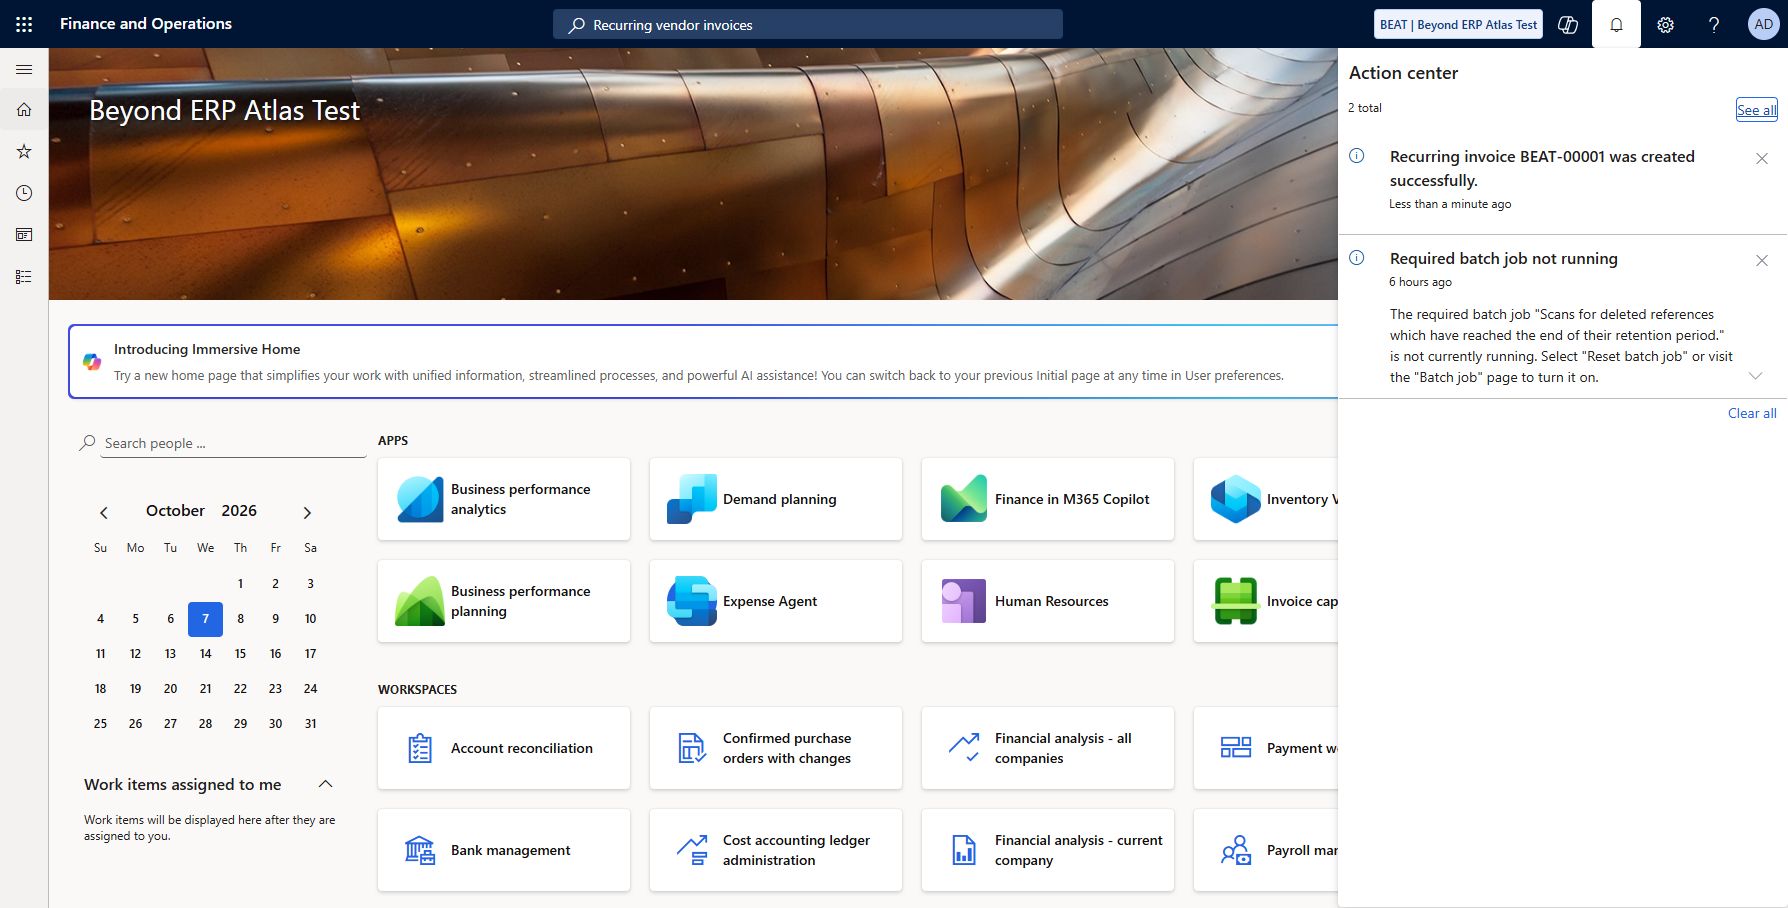Click the See all link

1756,110
